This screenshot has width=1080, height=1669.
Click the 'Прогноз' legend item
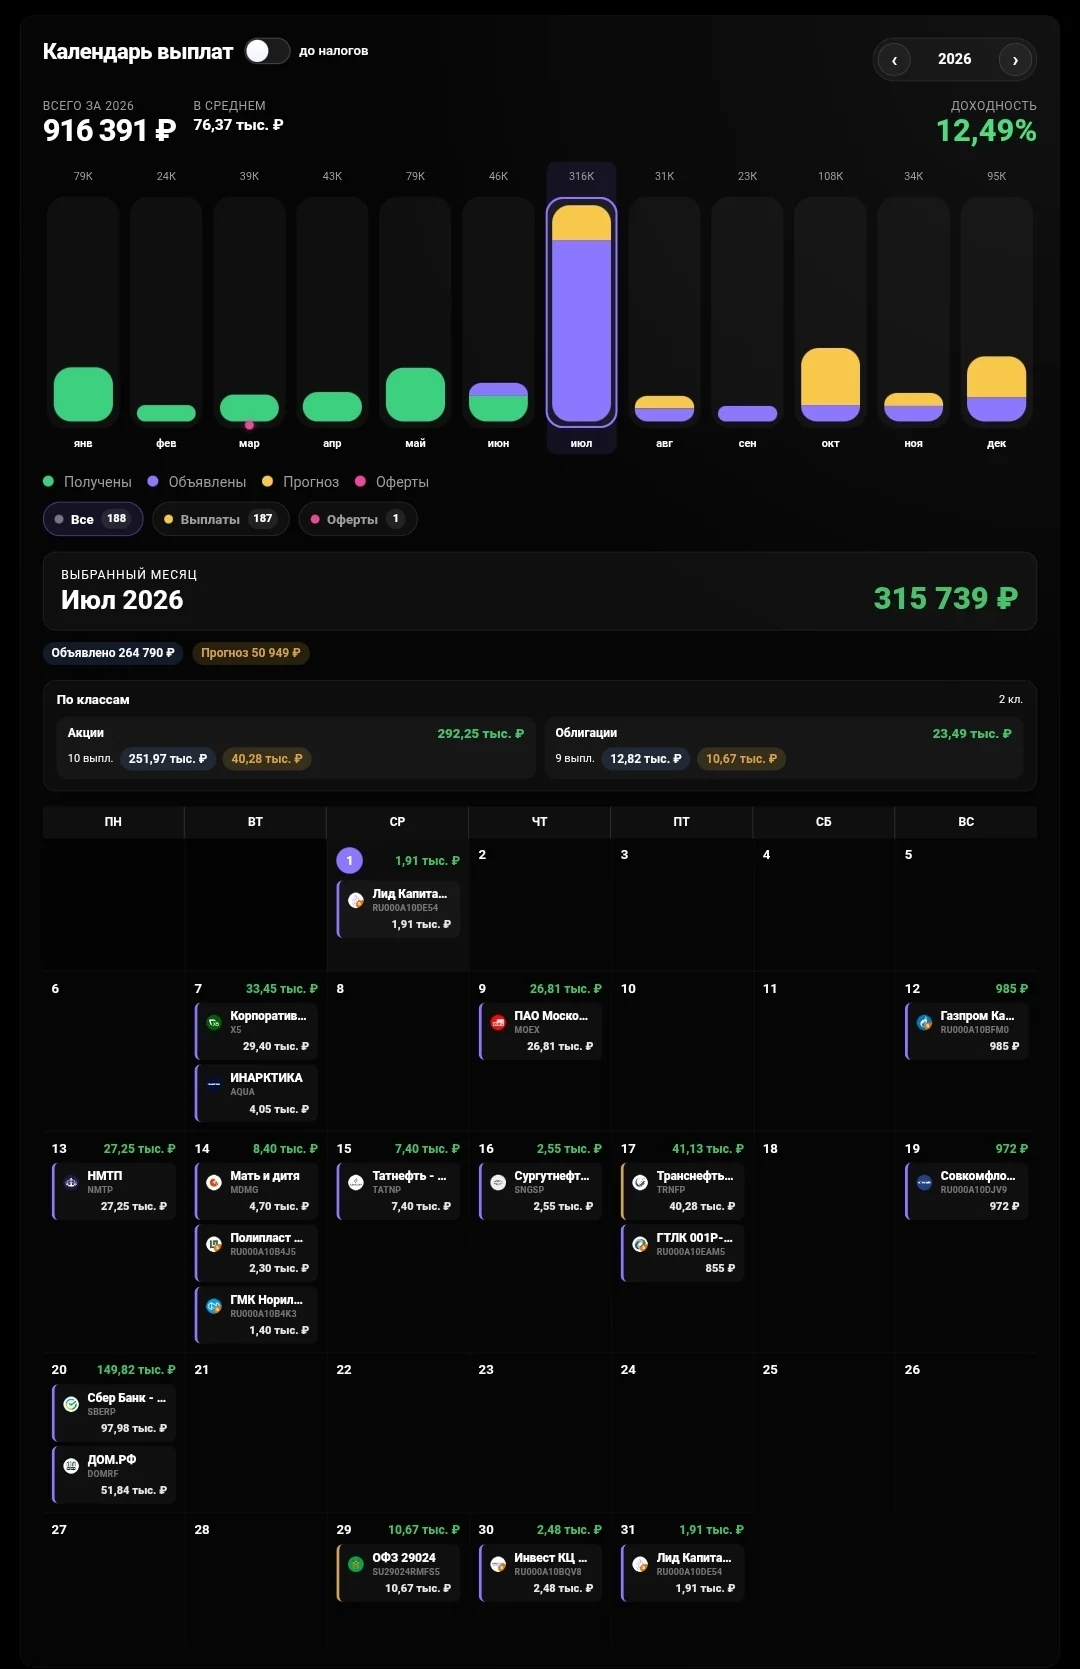[x=301, y=482]
